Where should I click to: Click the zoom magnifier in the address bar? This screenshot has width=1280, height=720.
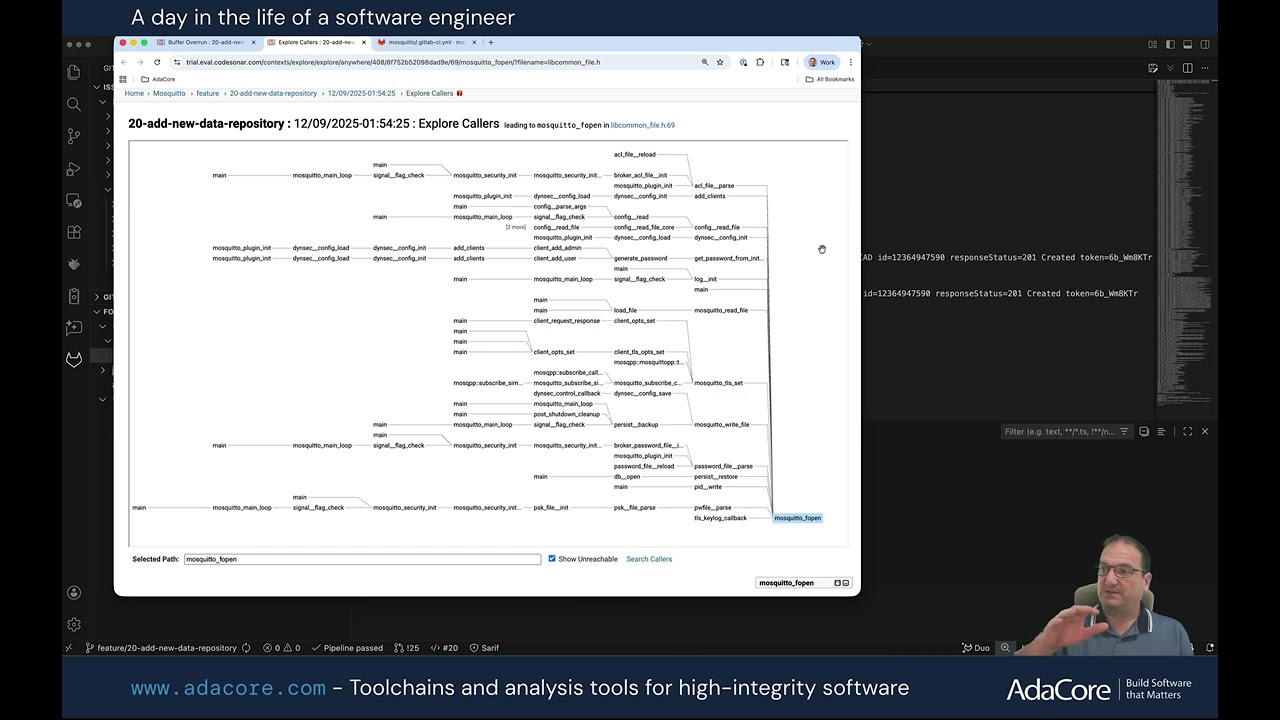(705, 62)
